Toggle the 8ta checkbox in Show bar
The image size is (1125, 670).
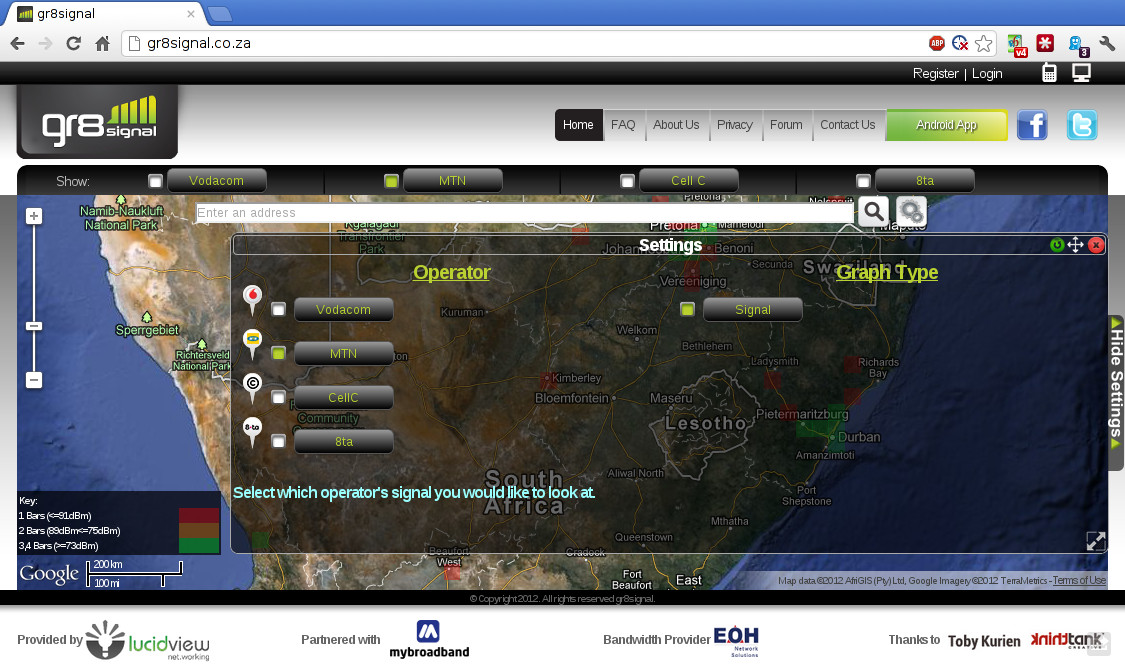(863, 181)
